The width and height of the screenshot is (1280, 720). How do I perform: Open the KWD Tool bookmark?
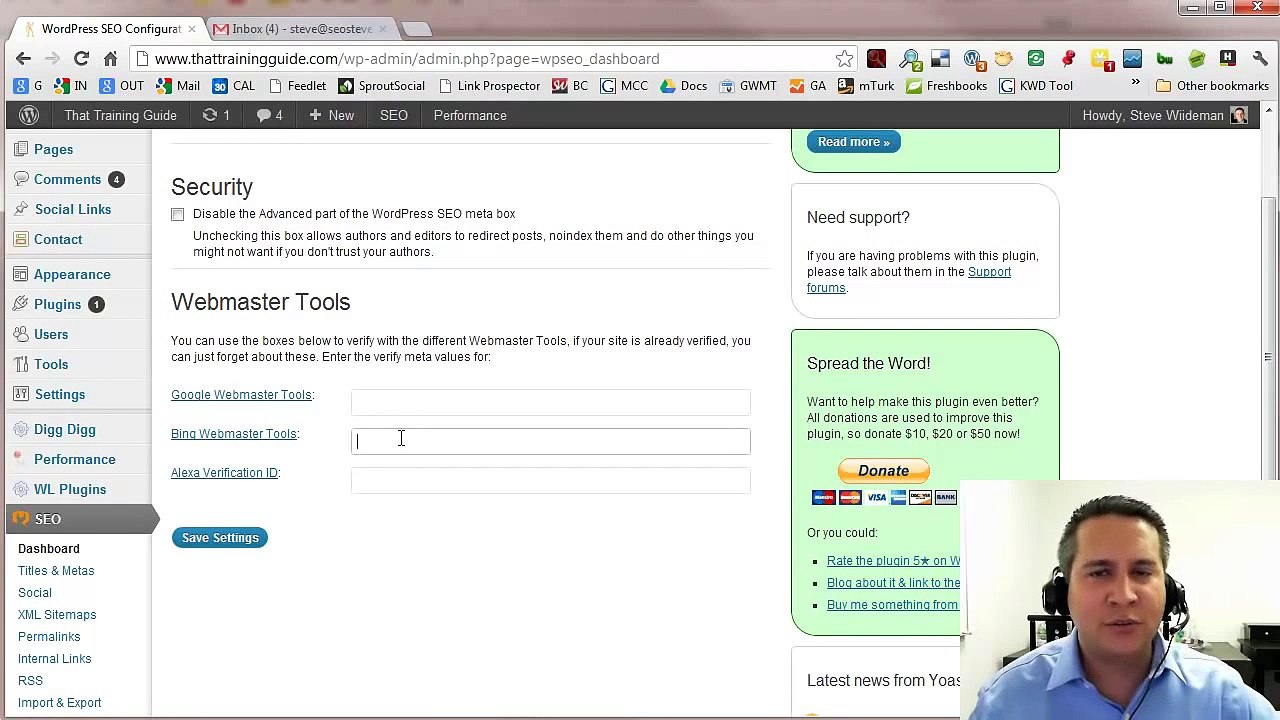coord(1036,86)
